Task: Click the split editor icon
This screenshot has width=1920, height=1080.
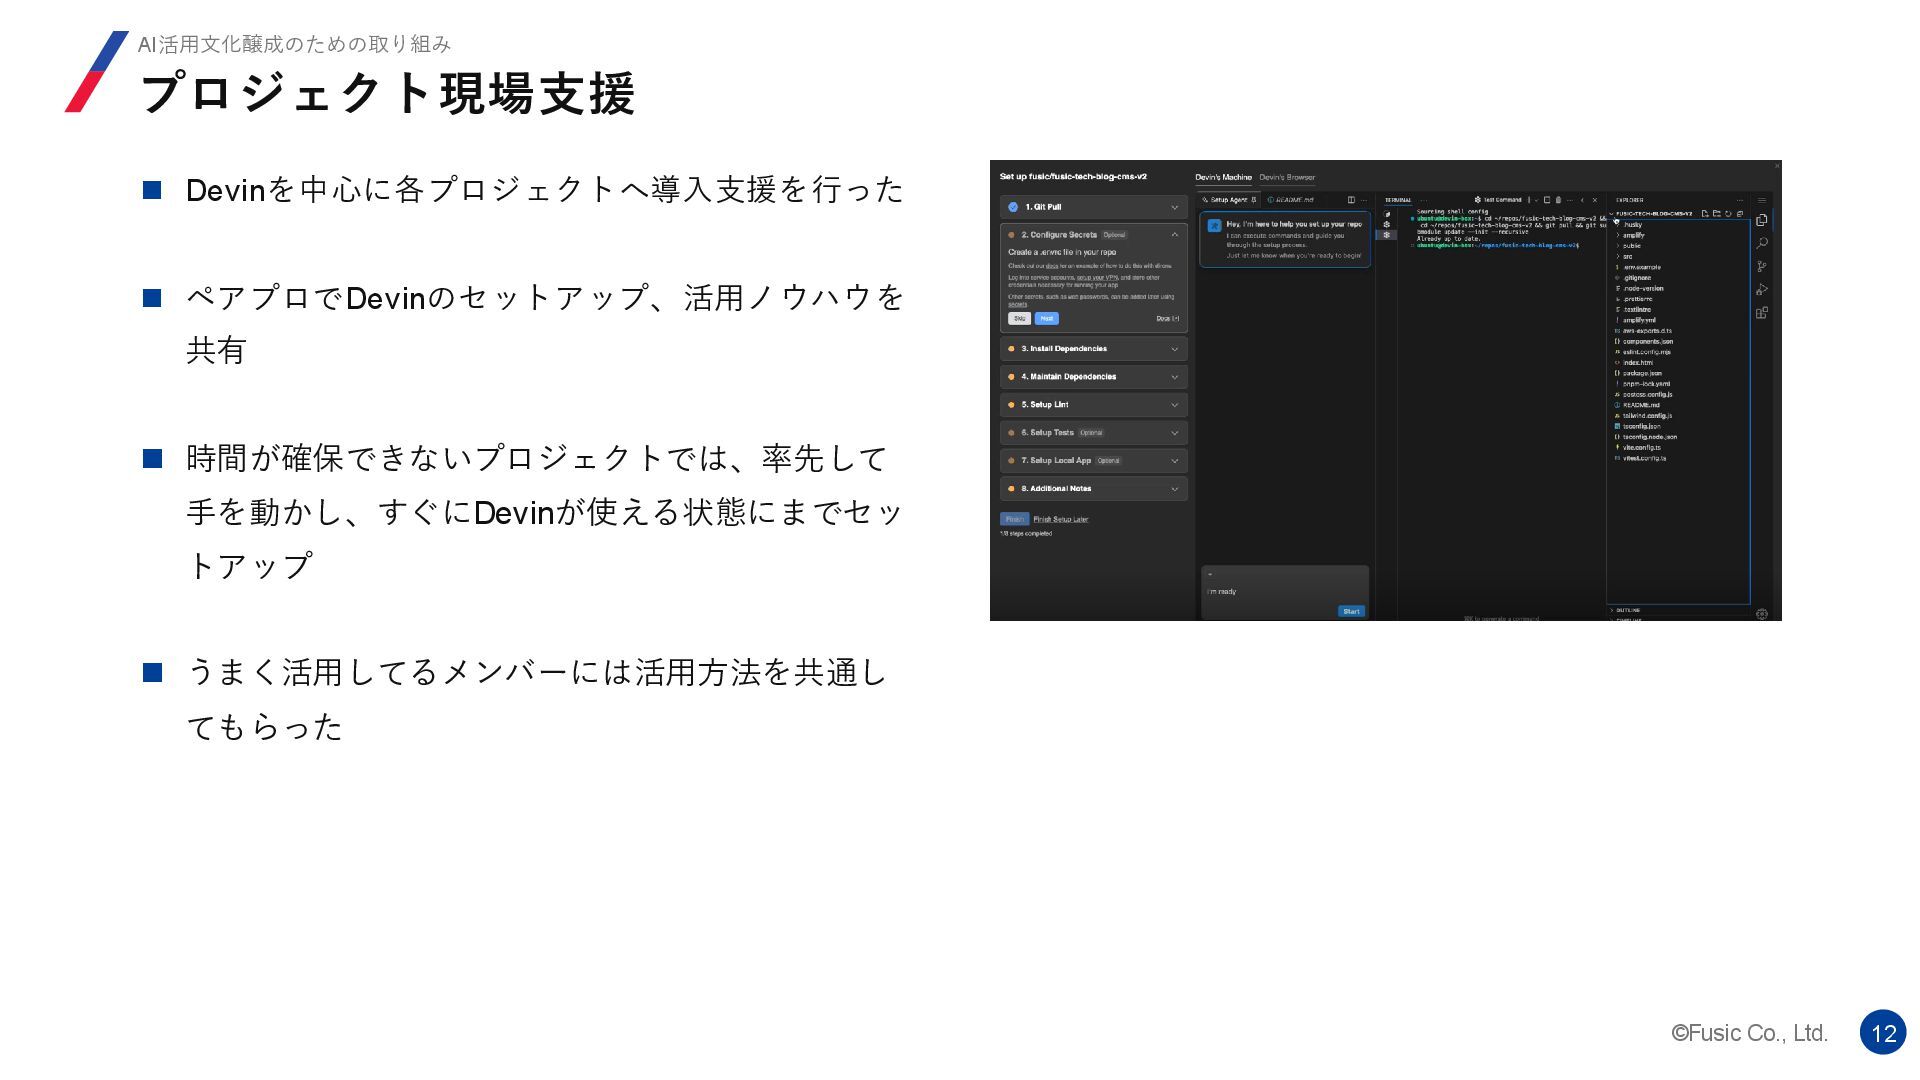Action: pyautogui.click(x=1351, y=200)
